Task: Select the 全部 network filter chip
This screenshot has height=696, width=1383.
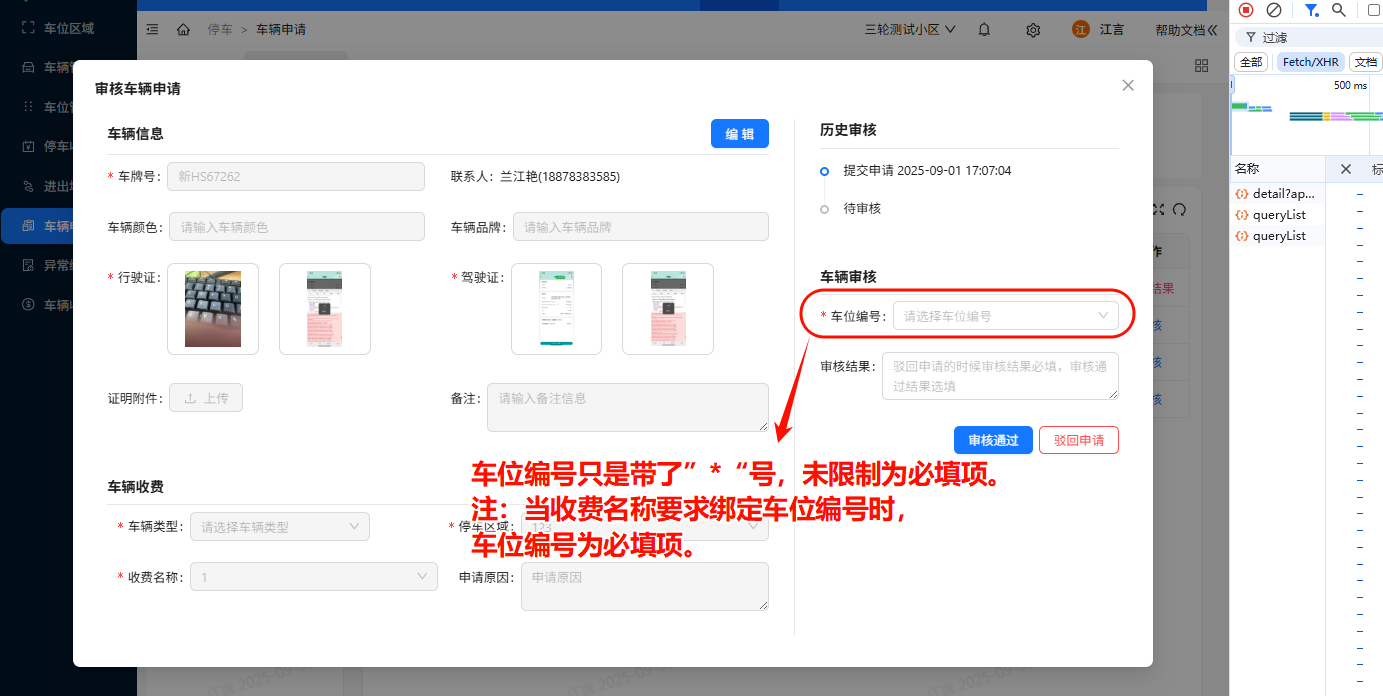Action: click(1250, 61)
